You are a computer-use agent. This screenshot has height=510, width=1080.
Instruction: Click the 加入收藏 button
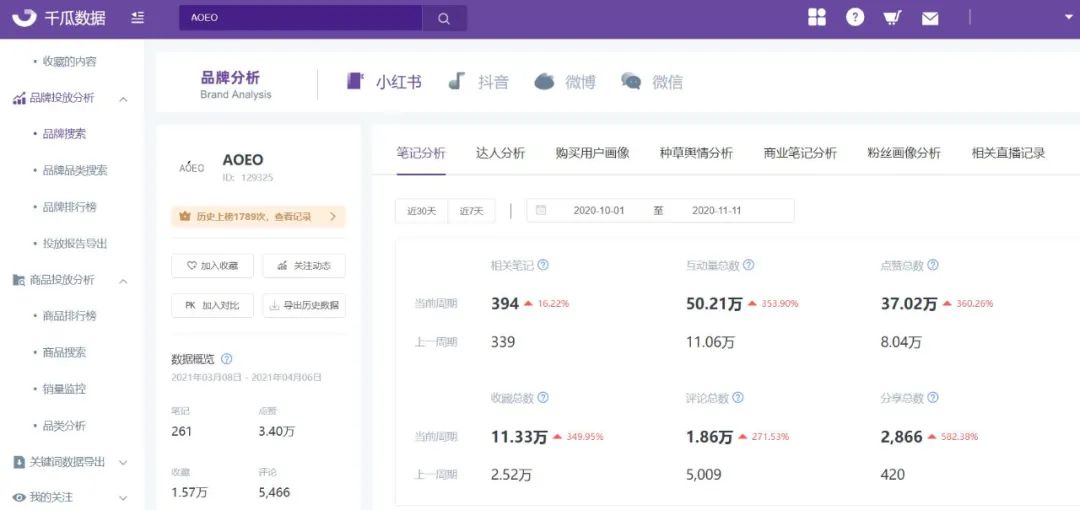212,265
